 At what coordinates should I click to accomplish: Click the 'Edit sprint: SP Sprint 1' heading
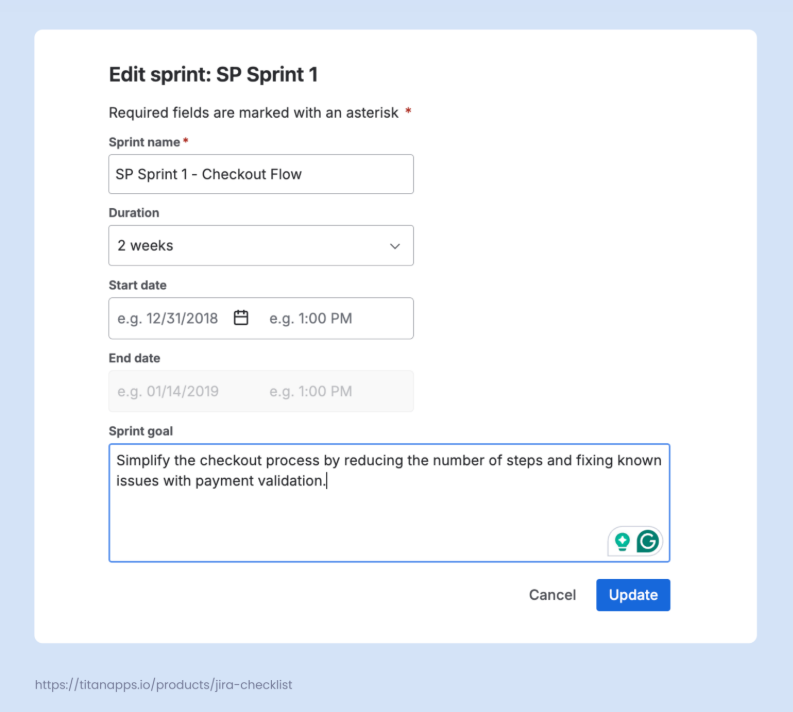[x=213, y=75]
